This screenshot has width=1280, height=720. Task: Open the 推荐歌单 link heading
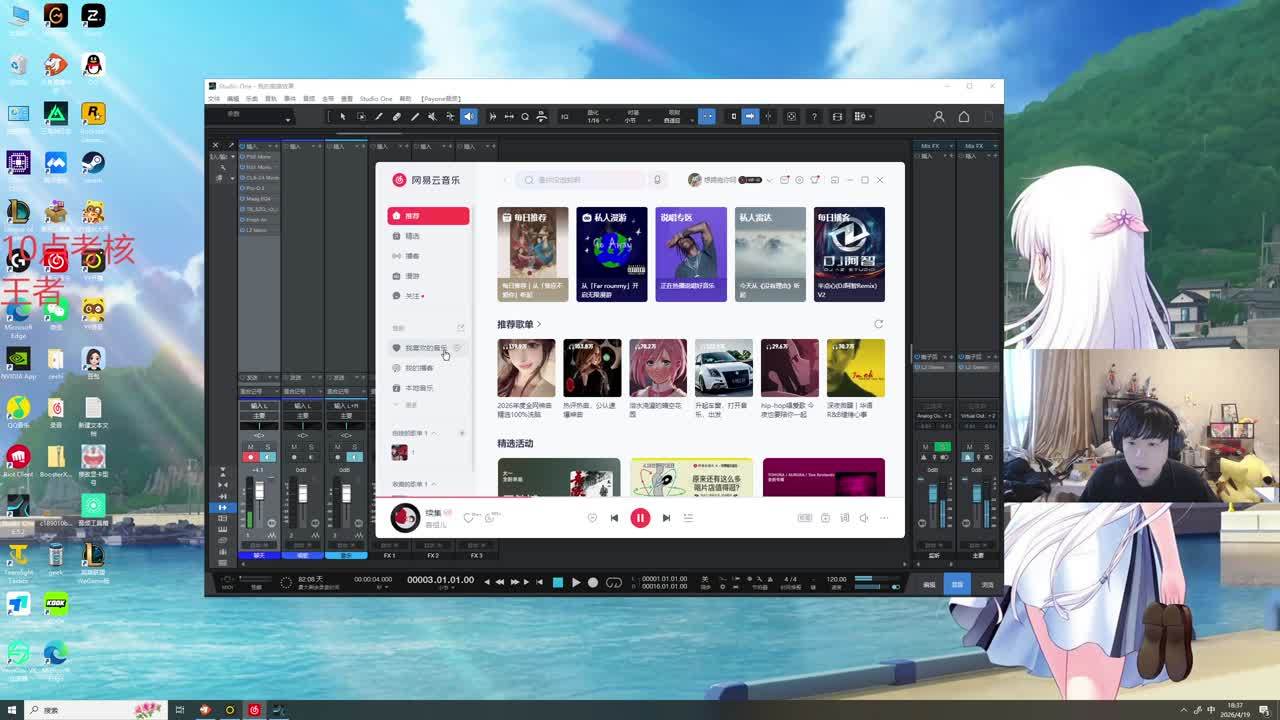coord(518,324)
